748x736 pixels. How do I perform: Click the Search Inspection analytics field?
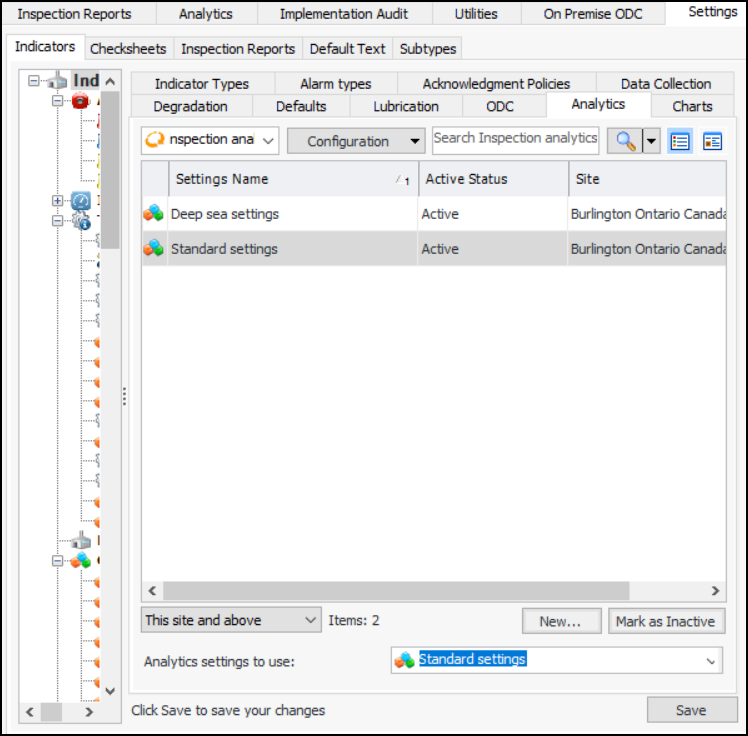(x=515, y=140)
